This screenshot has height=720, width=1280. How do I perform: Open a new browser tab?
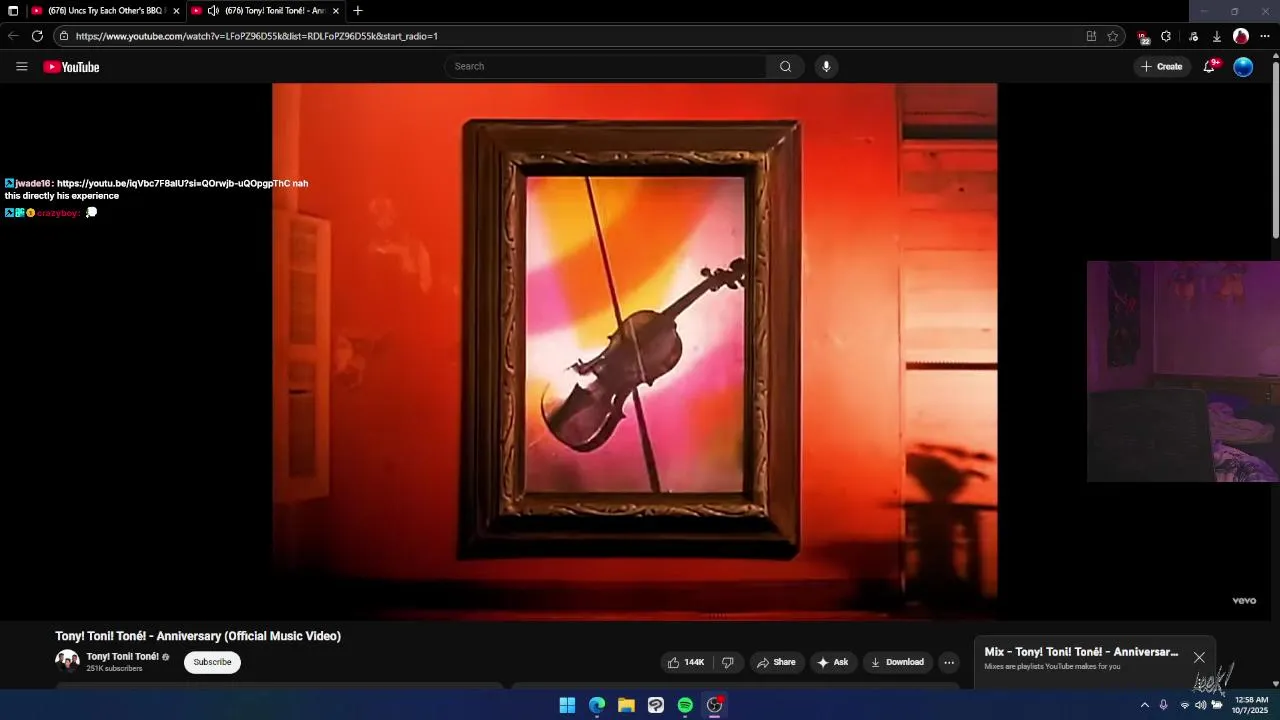pos(358,11)
